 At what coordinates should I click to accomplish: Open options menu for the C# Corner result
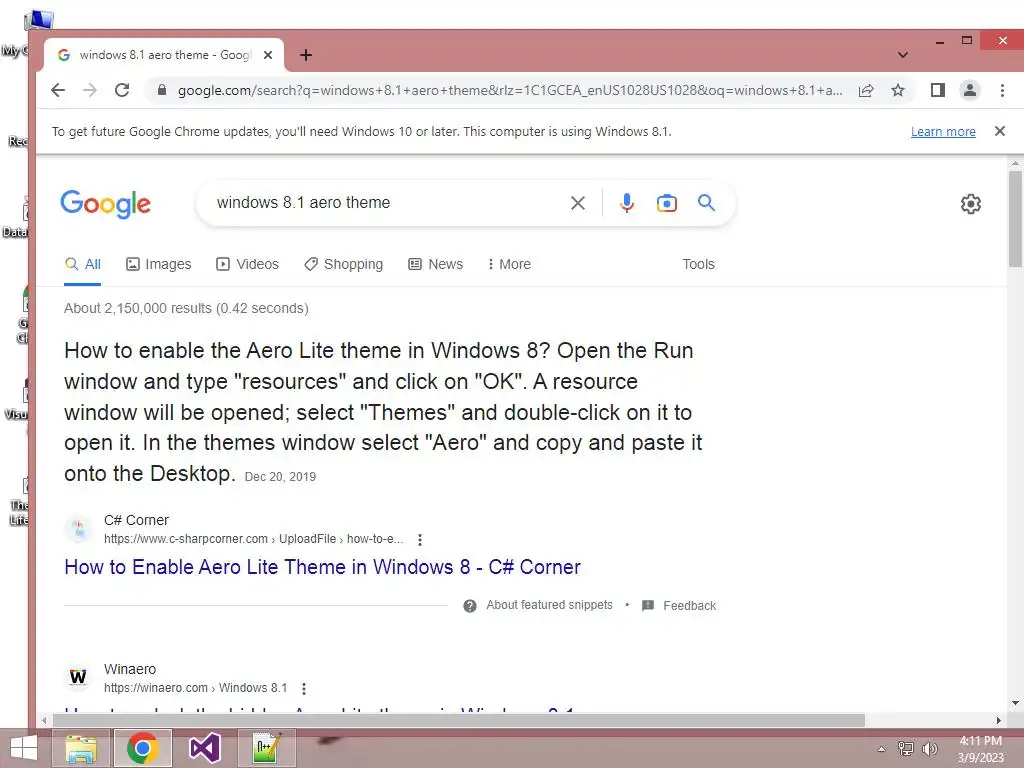[x=420, y=540]
